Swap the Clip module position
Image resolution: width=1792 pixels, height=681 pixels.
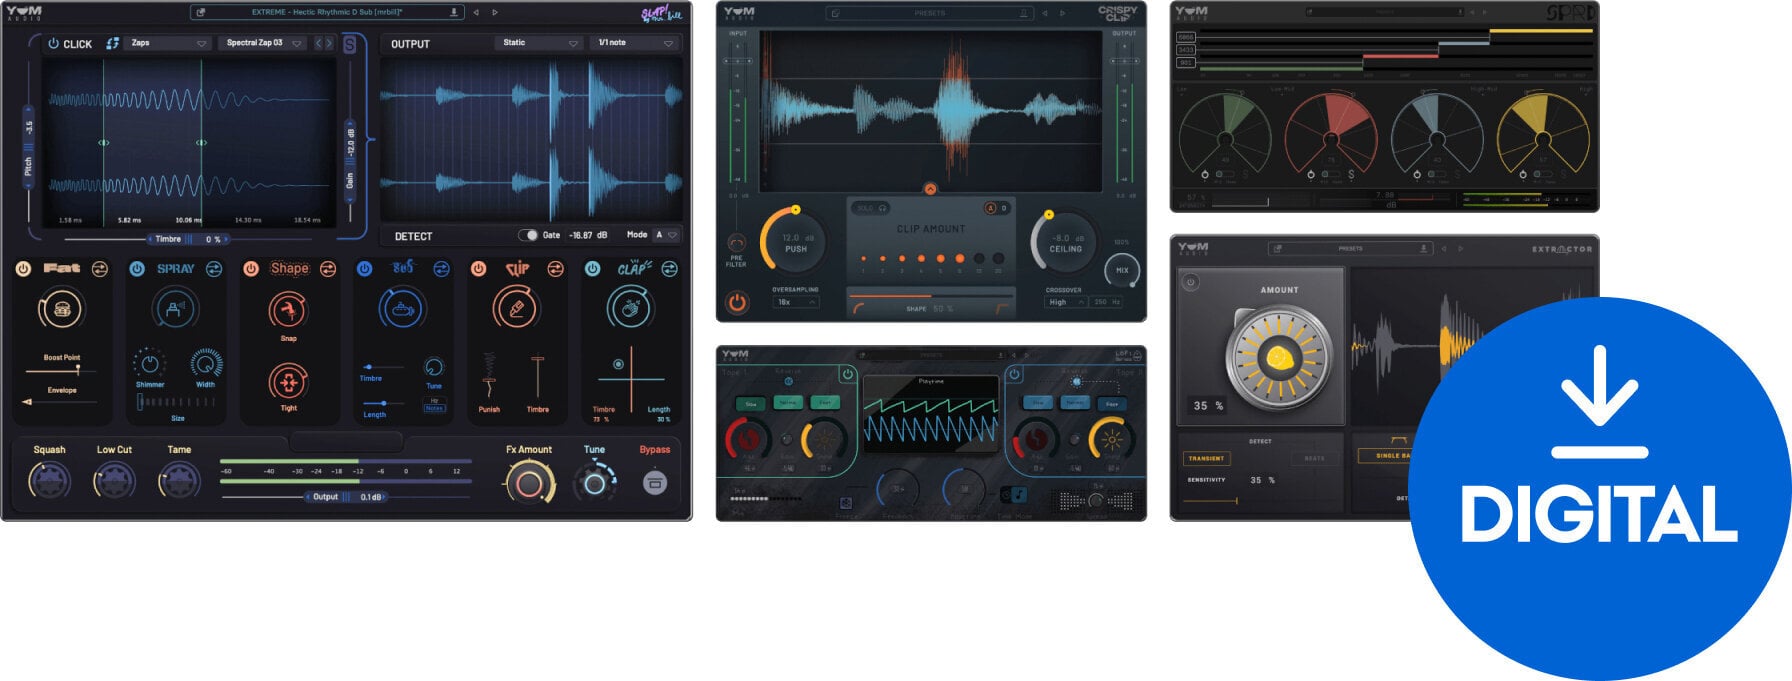pos(555,269)
